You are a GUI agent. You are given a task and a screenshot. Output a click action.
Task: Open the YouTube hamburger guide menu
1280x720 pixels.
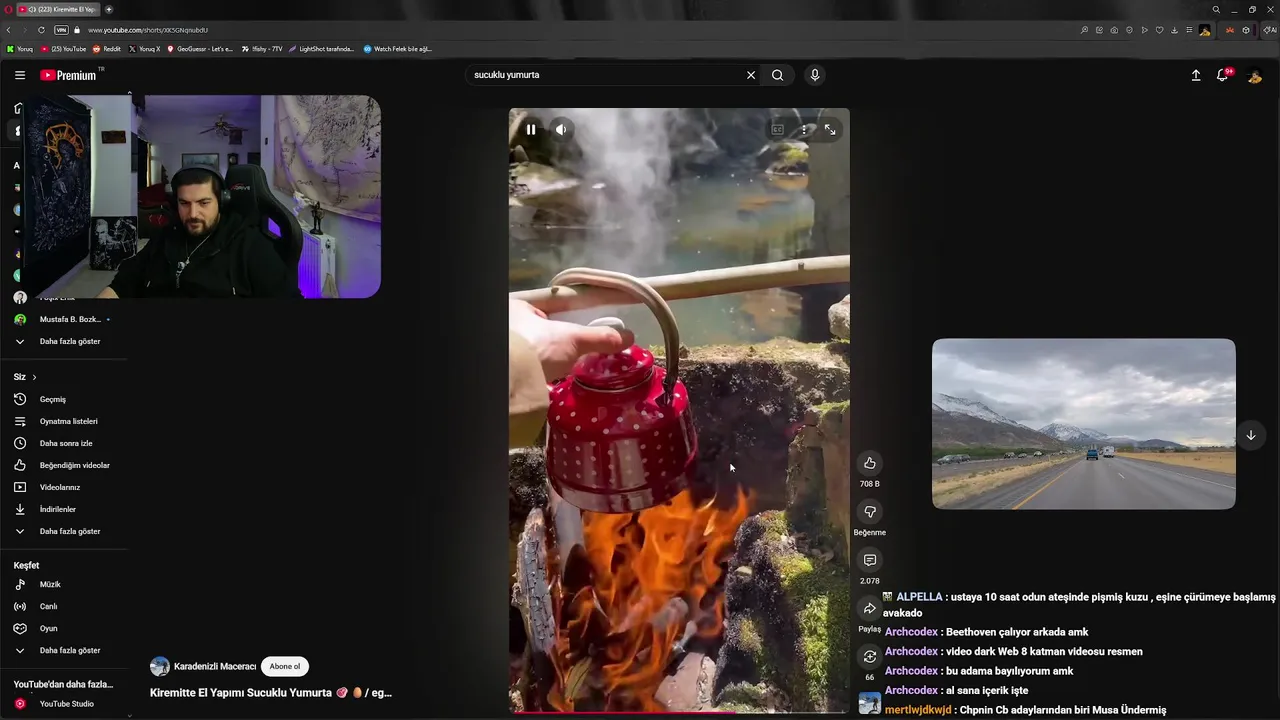click(x=19, y=75)
